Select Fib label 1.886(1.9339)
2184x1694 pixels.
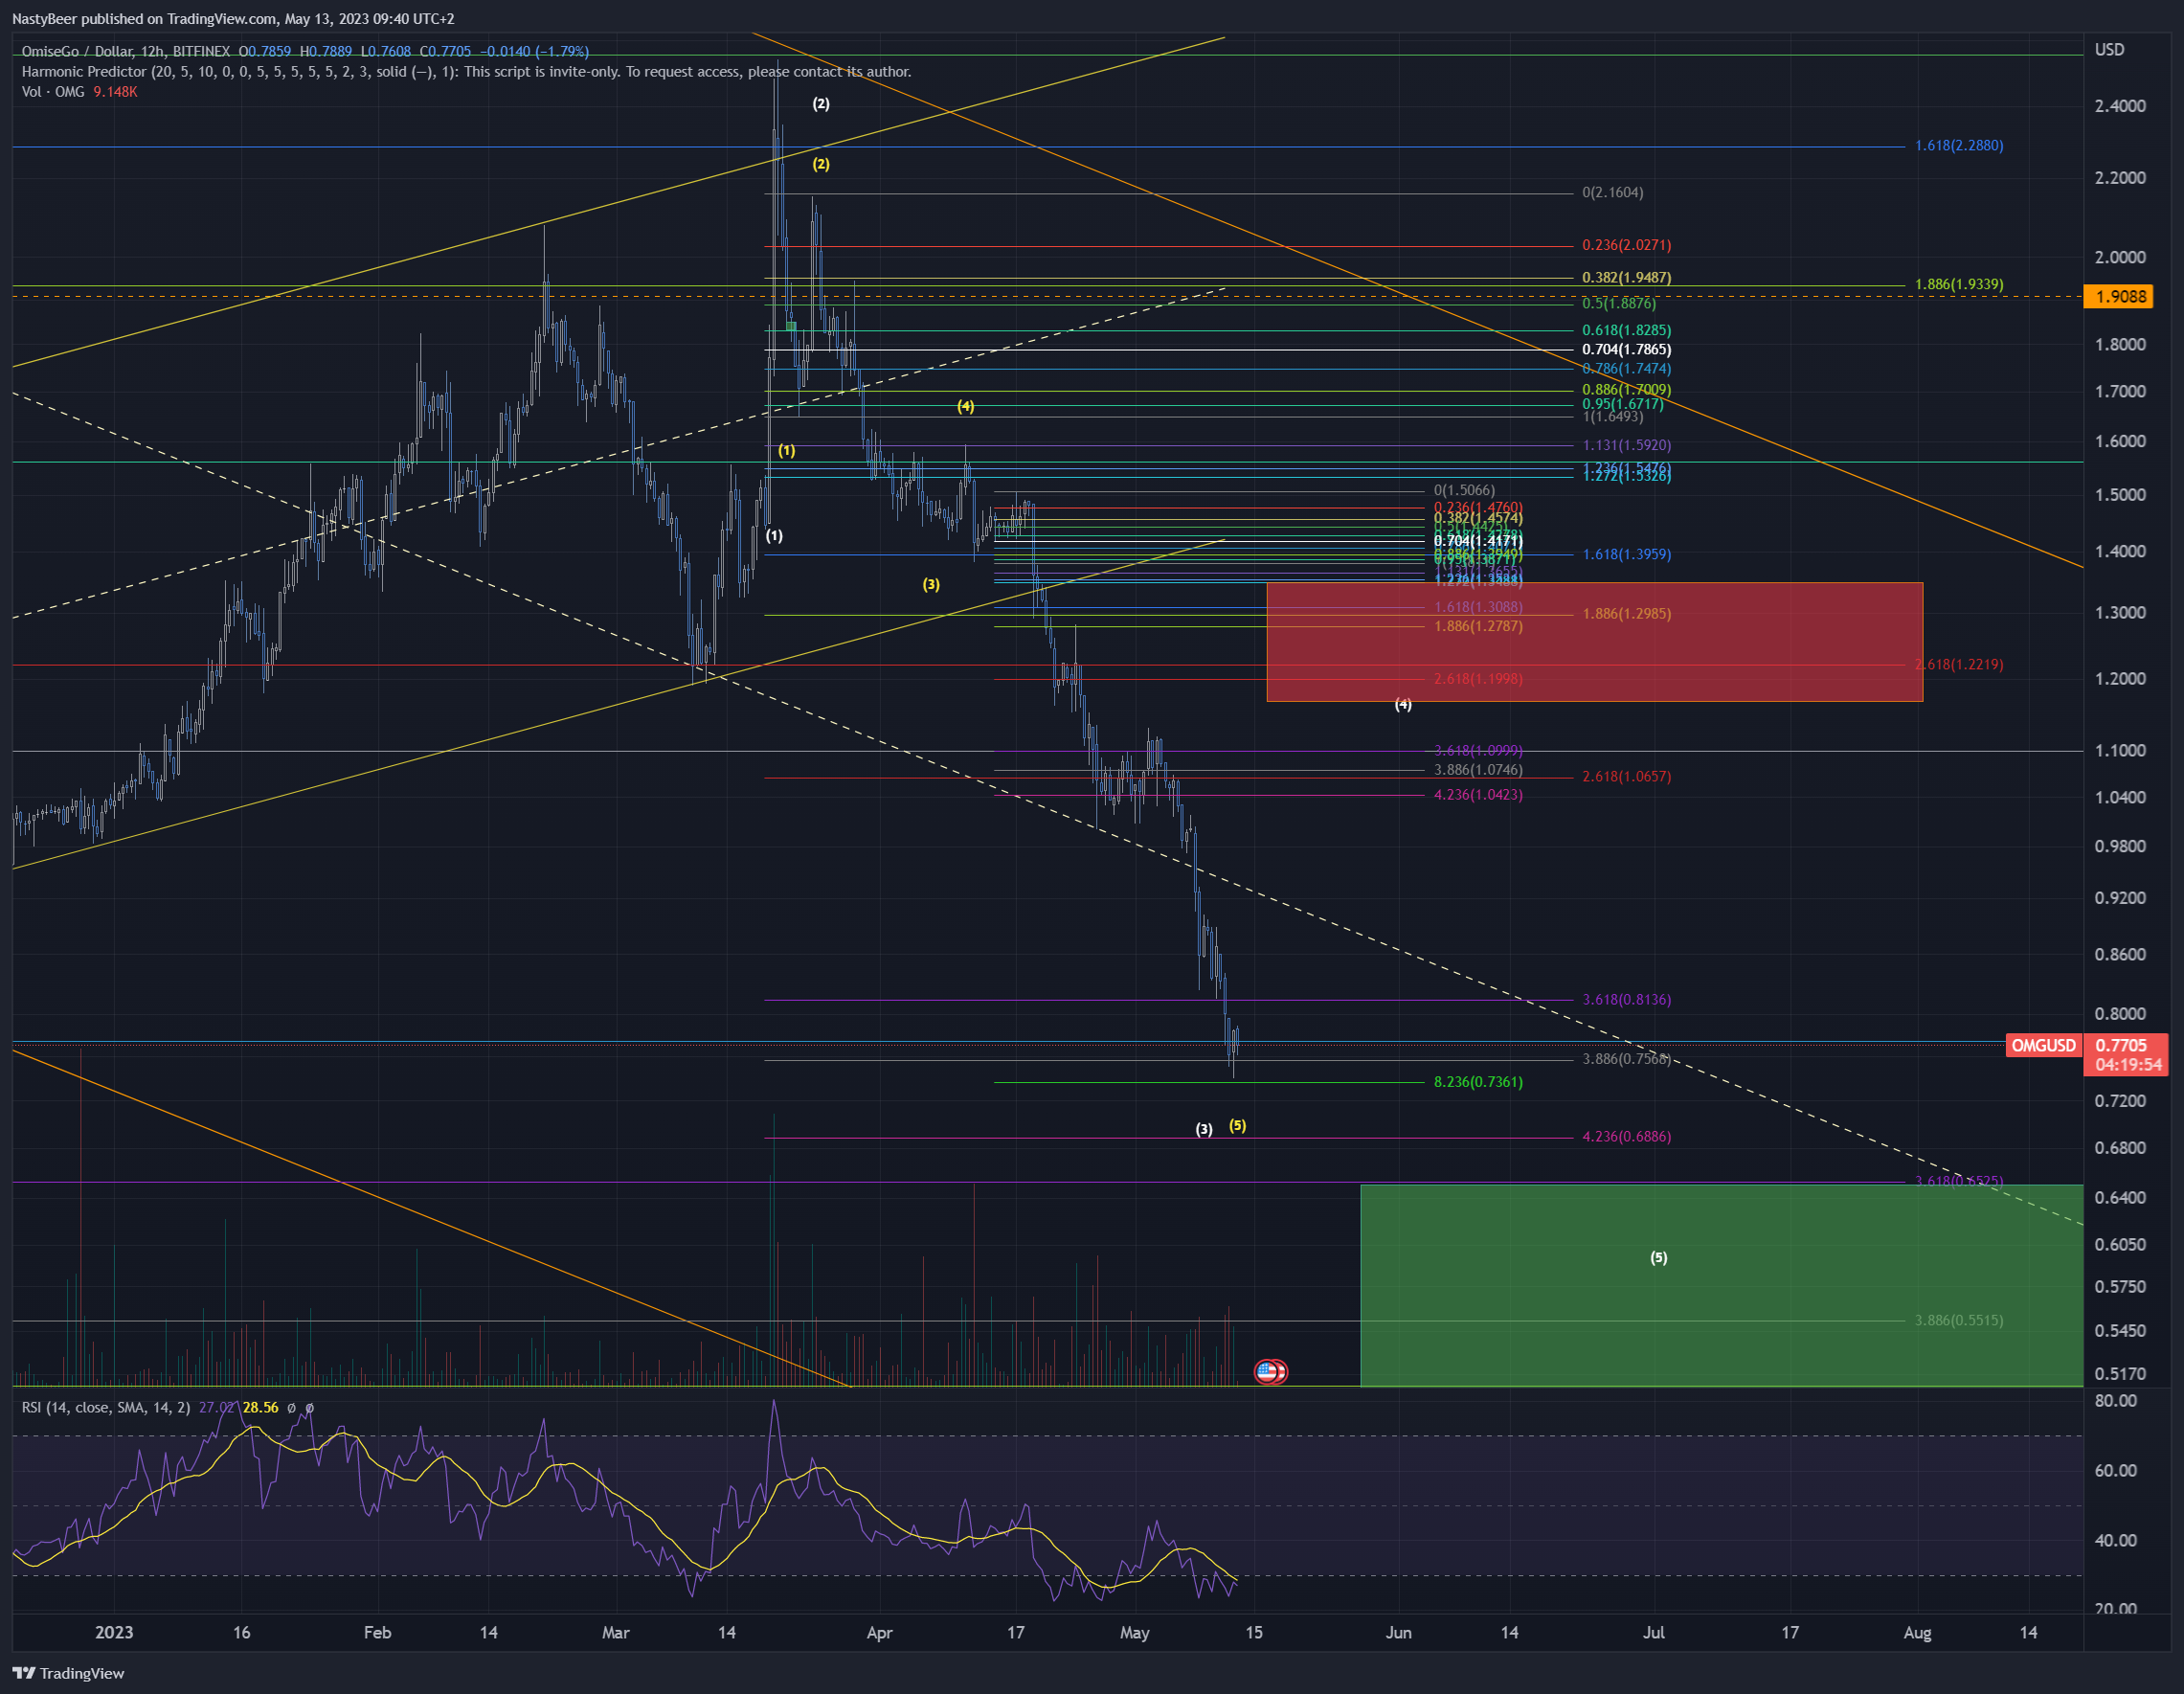(1958, 284)
